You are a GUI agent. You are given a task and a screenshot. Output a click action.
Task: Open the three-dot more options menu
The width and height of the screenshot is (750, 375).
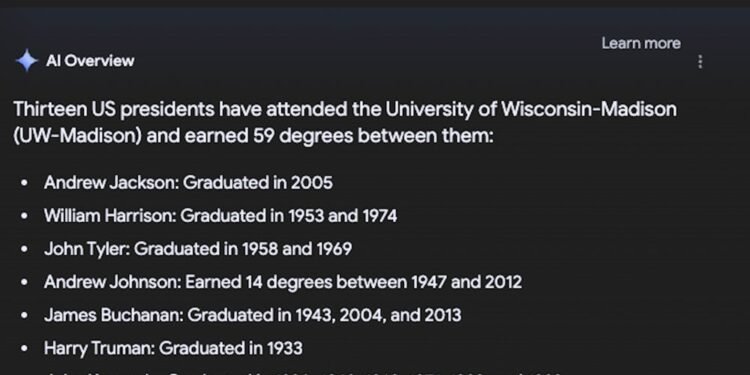pyautogui.click(x=700, y=62)
